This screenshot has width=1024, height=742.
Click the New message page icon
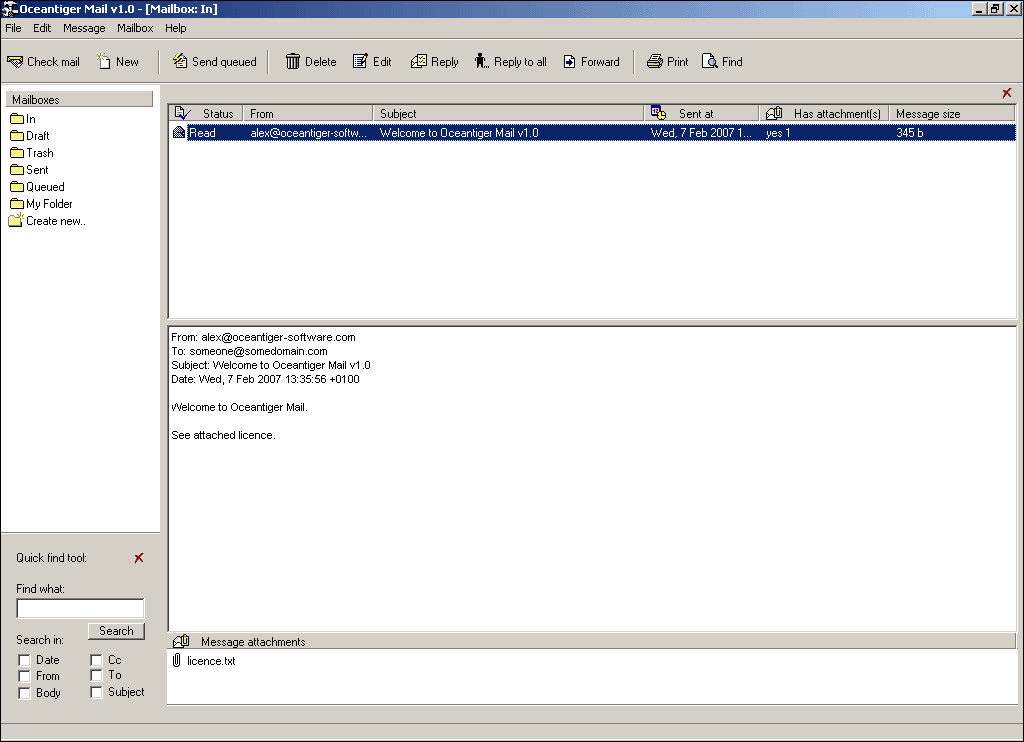104,61
